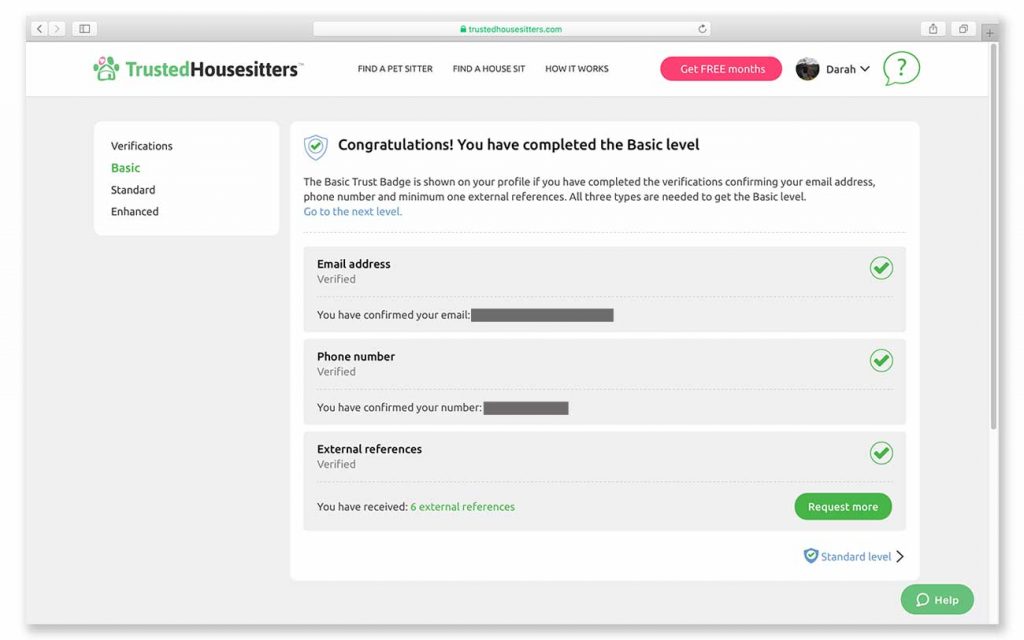
Task: Click the Request more button
Action: [843, 507]
